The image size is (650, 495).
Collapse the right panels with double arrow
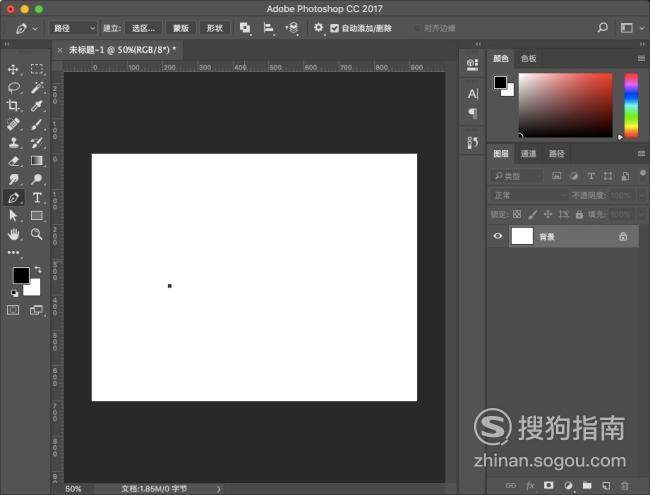[642, 44]
